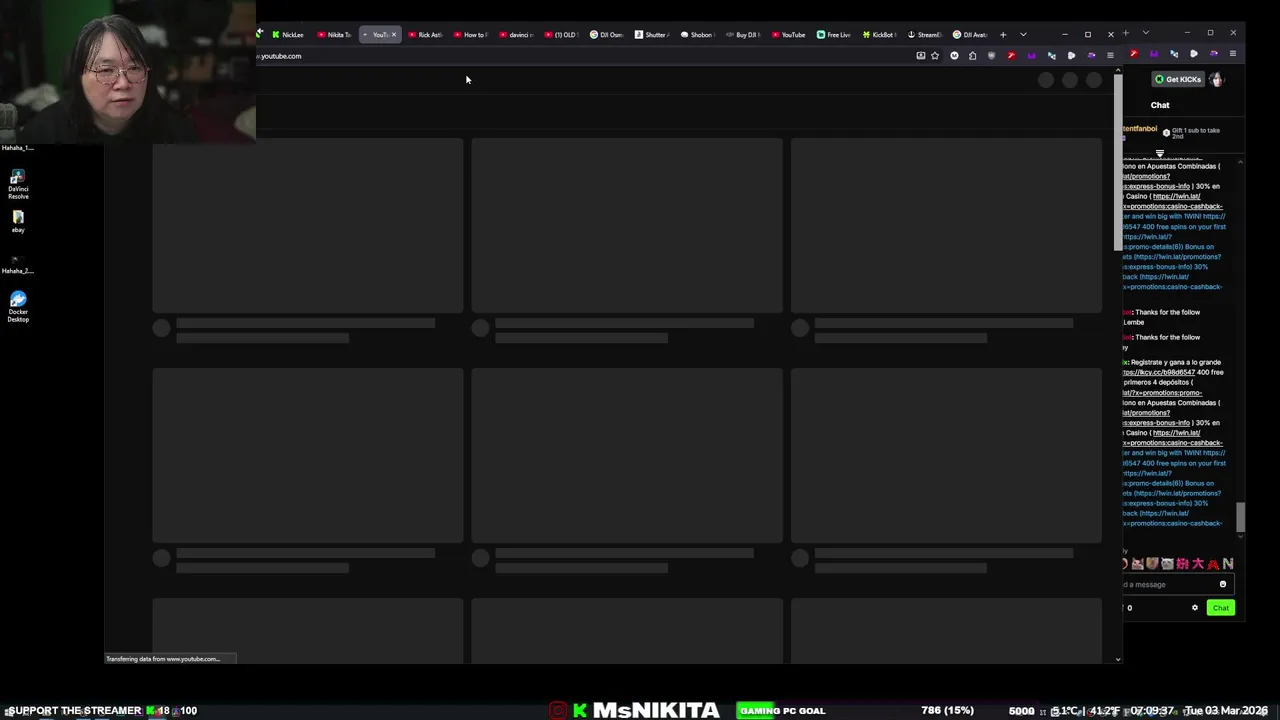The width and height of the screenshot is (1280, 720).
Task: Switch to the DJI Avata browser tab
Action: pos(971,35)
